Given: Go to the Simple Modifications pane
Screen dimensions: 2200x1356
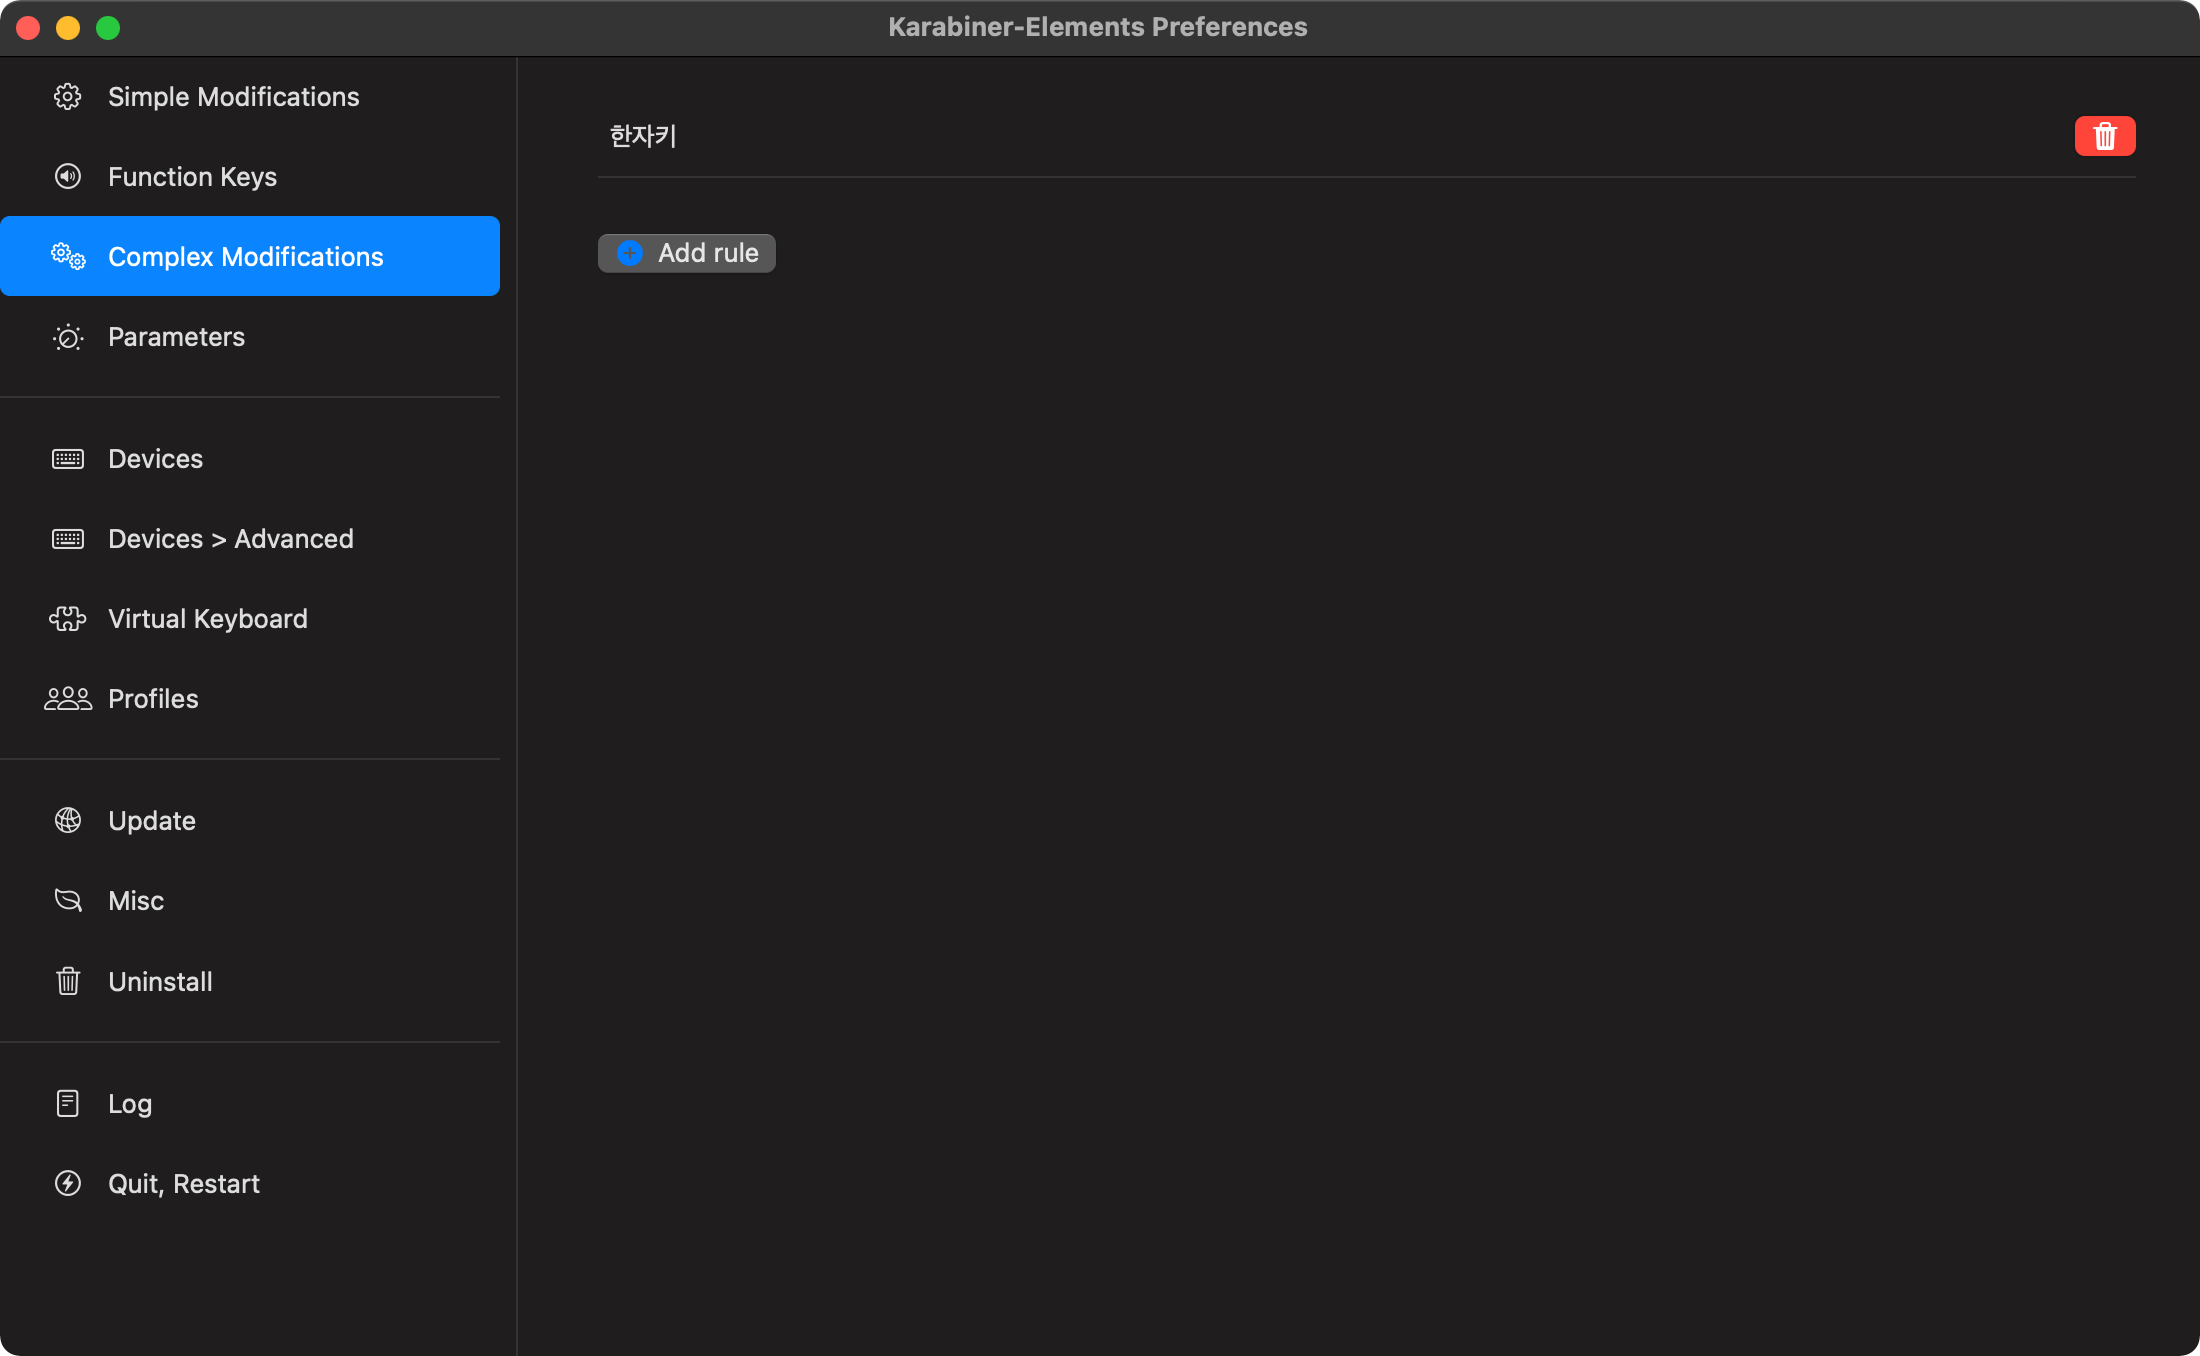Looking at the screenshot, I should (x=233, y=97).
